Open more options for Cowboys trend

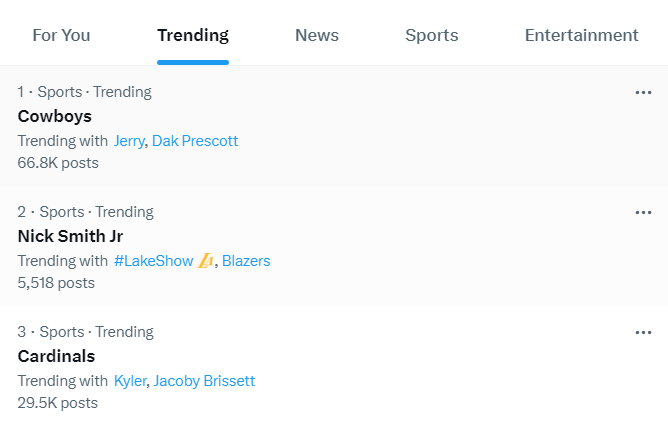643,93
